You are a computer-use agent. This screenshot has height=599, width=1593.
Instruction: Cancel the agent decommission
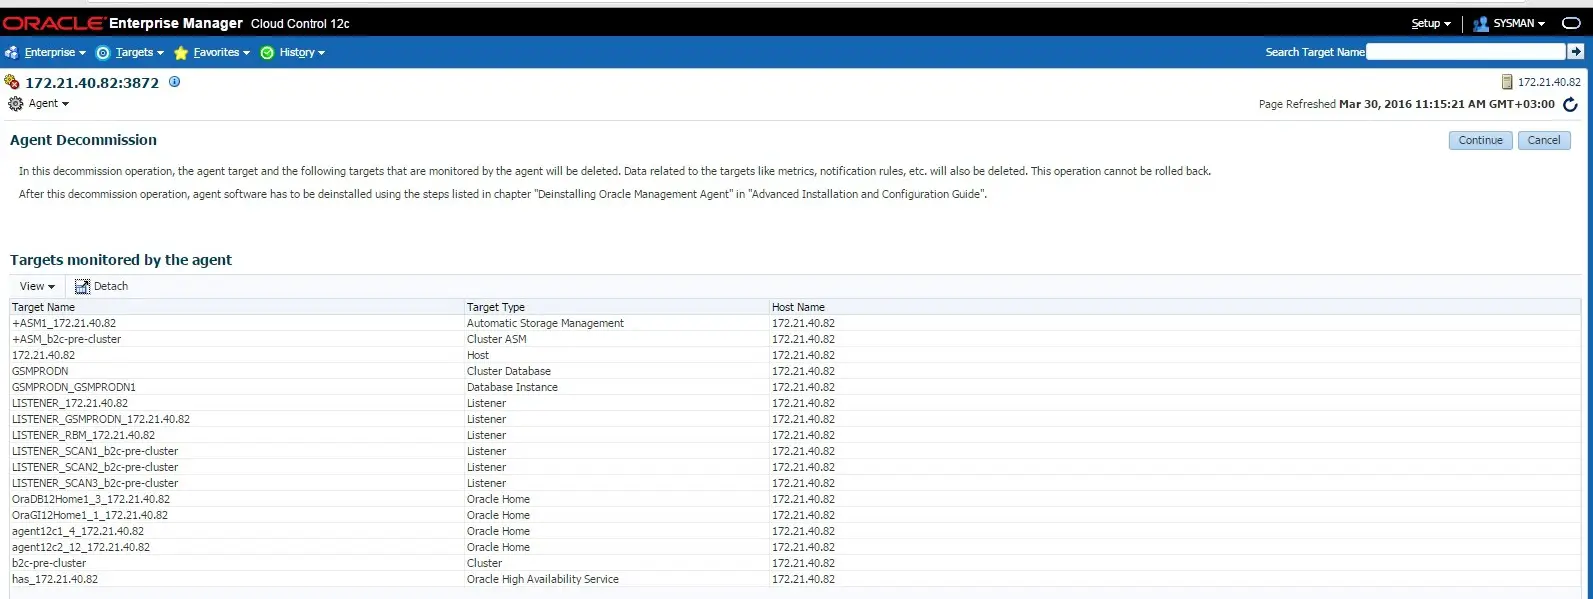tap(1544, 140)
